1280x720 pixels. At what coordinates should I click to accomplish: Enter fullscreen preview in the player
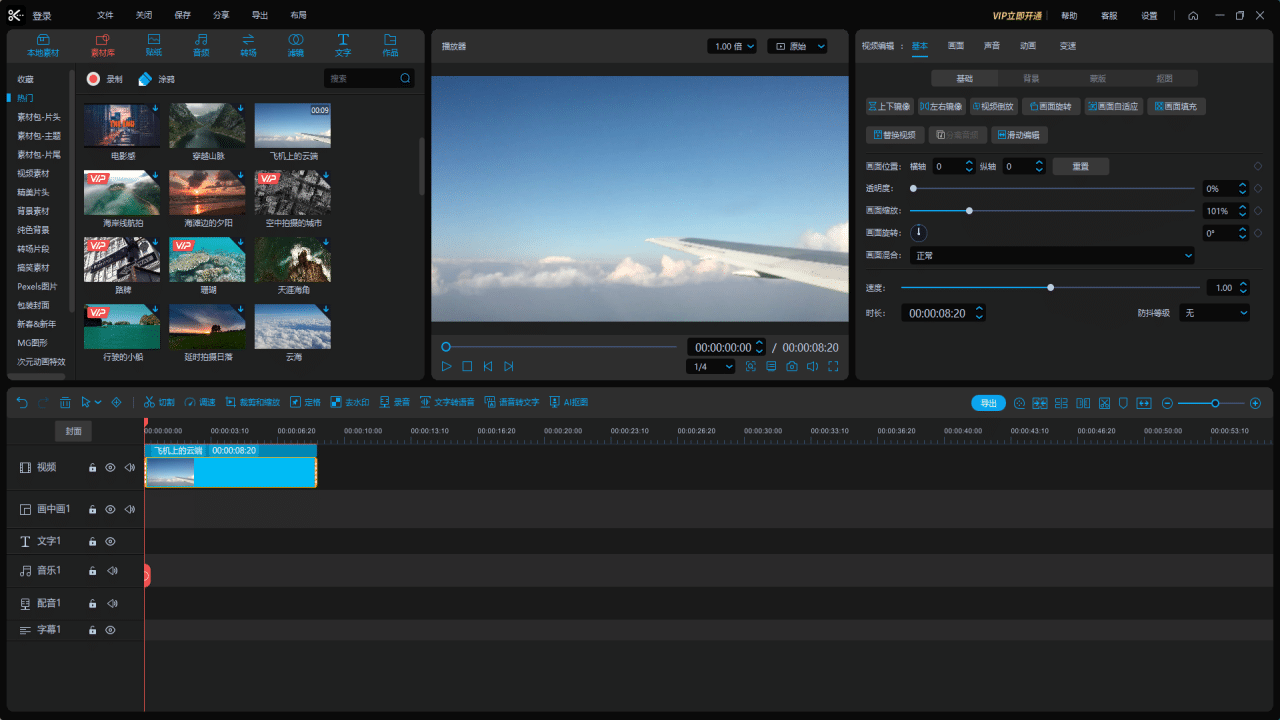point(833,367)
